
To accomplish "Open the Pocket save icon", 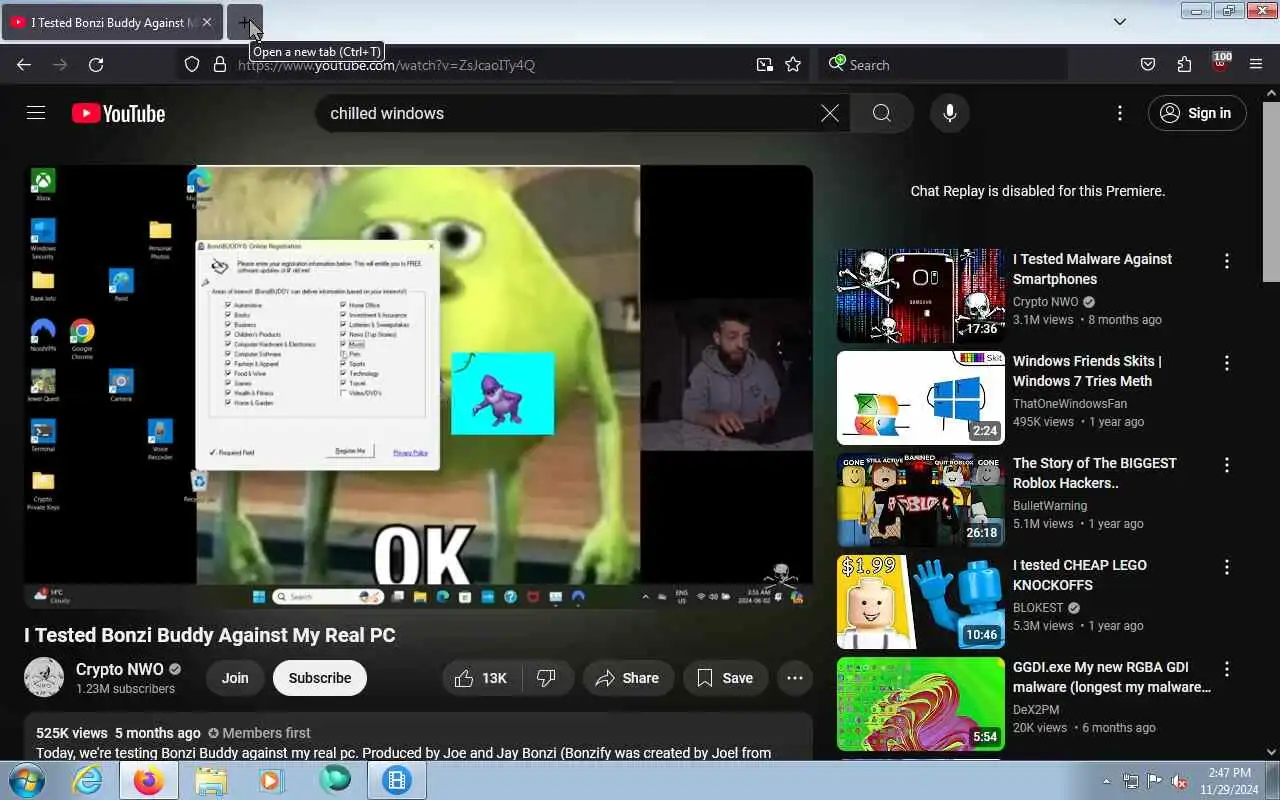I will [x=1148, y=65].
